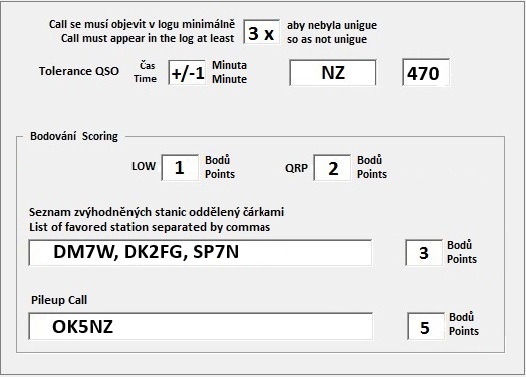The width and height of the screenshot is (526, 377).
Task: Click the 'QRP' label
Action: (x=296, y=168)
